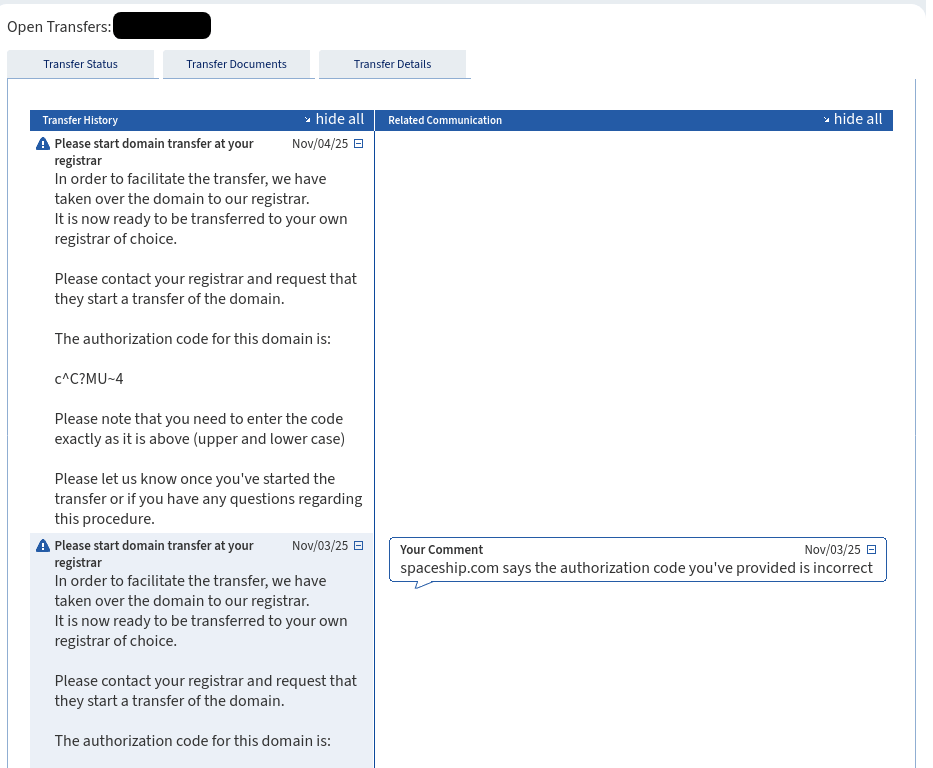
Task: Open the Transfer Details tab
Action: coord(393,63)
